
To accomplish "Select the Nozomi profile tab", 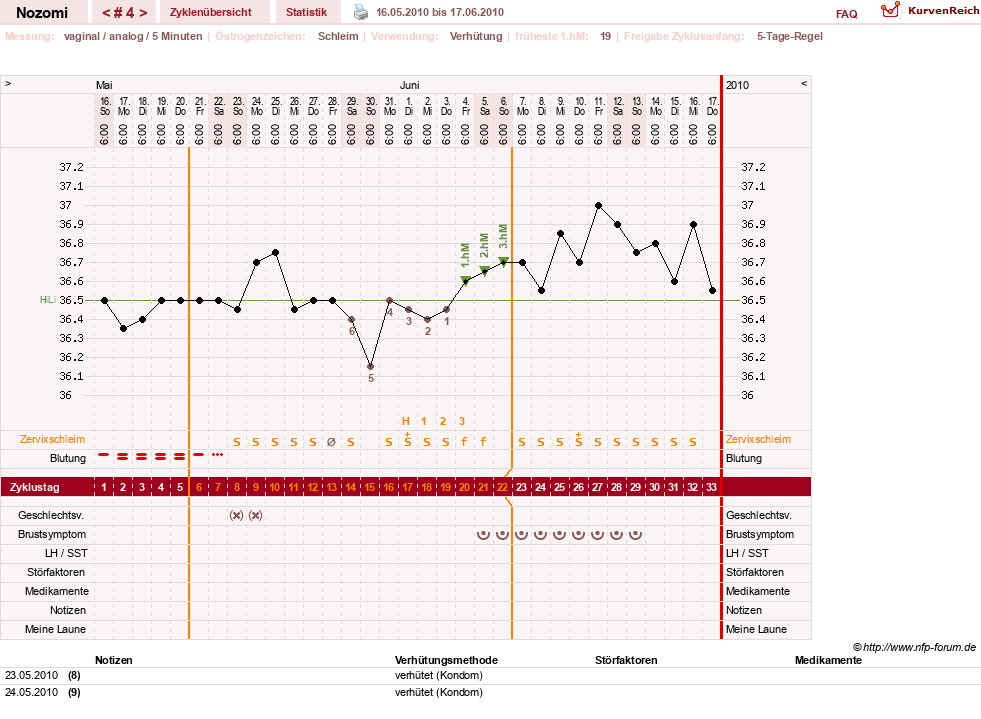I will pos(42,12).
